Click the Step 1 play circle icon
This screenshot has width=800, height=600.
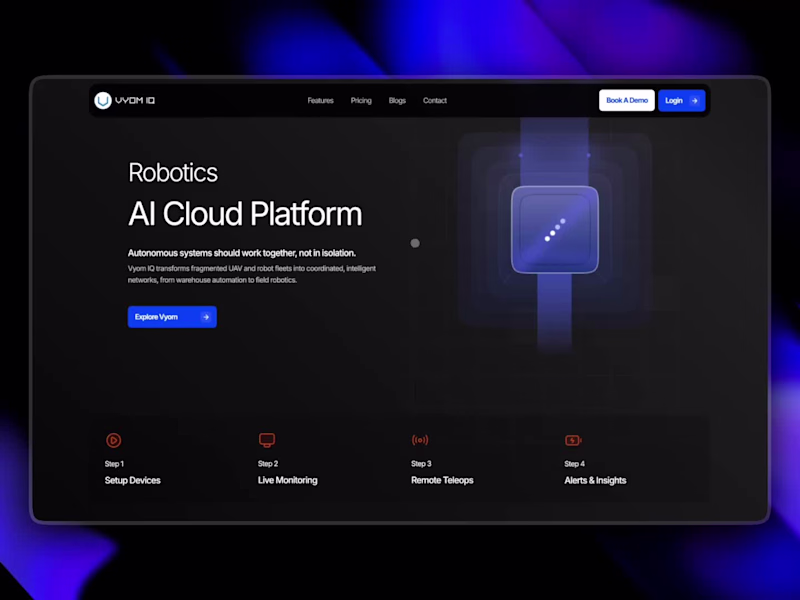[x=113, y=440]
